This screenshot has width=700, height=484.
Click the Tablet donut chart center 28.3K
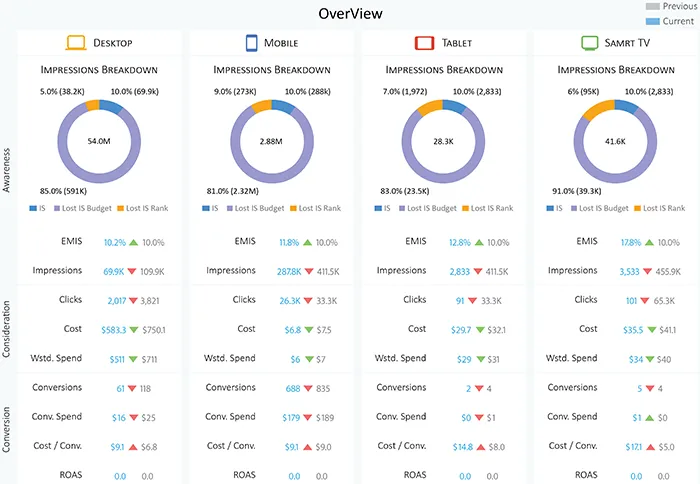(x=443, y=141)
